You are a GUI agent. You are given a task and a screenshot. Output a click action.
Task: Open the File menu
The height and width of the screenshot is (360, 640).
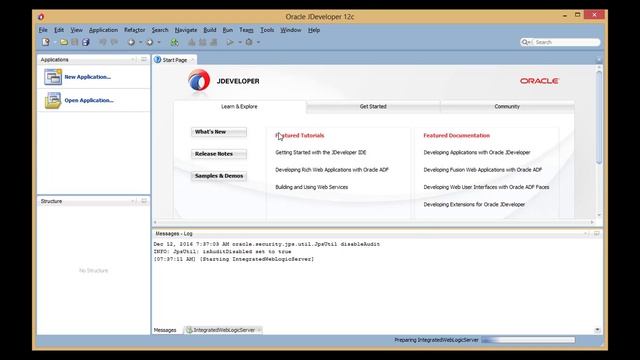(43, 30)
